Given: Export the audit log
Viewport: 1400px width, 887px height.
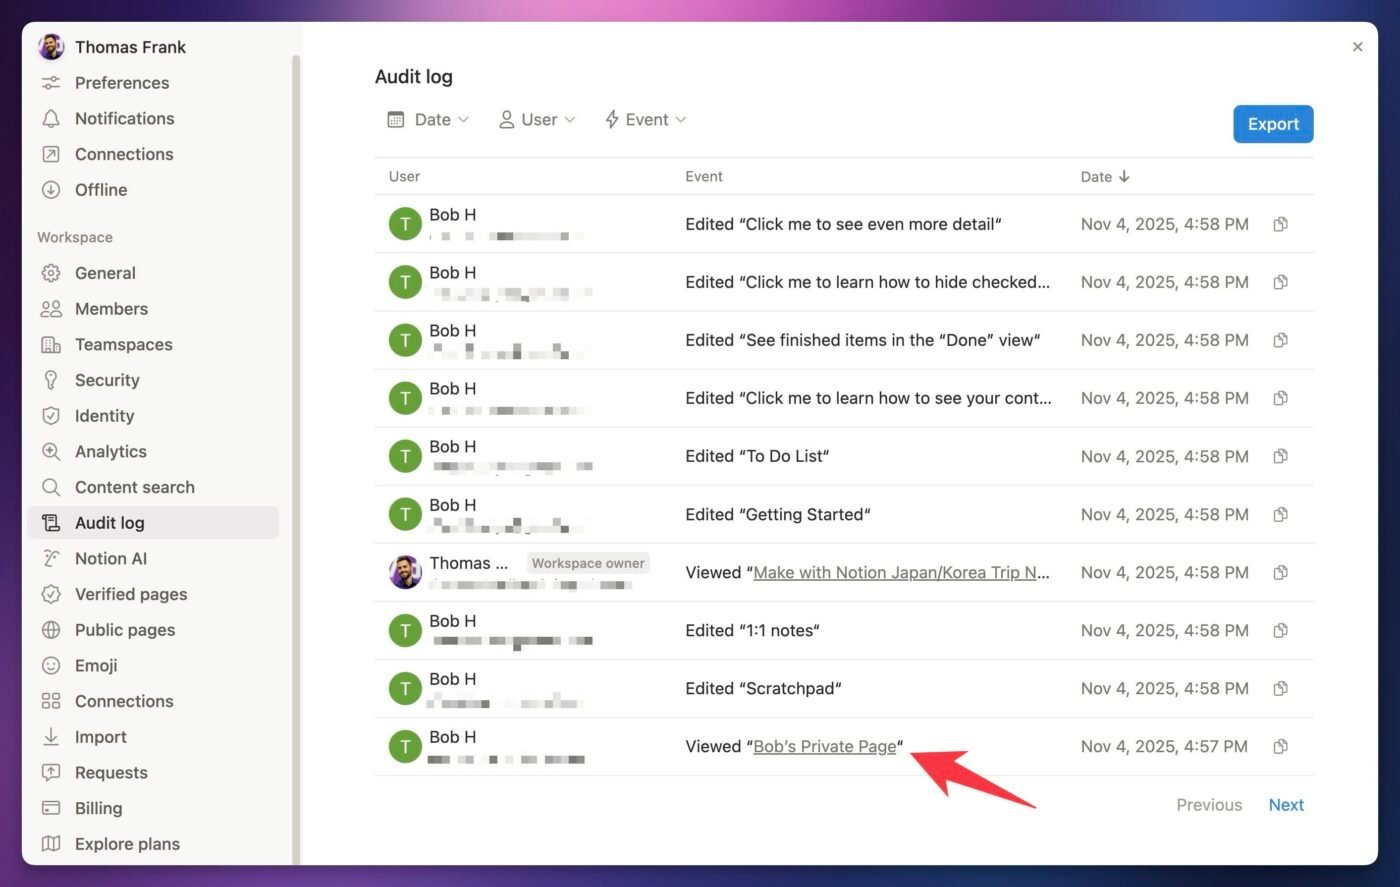Looking at the screenshot, I should (x=1272, y=124).
